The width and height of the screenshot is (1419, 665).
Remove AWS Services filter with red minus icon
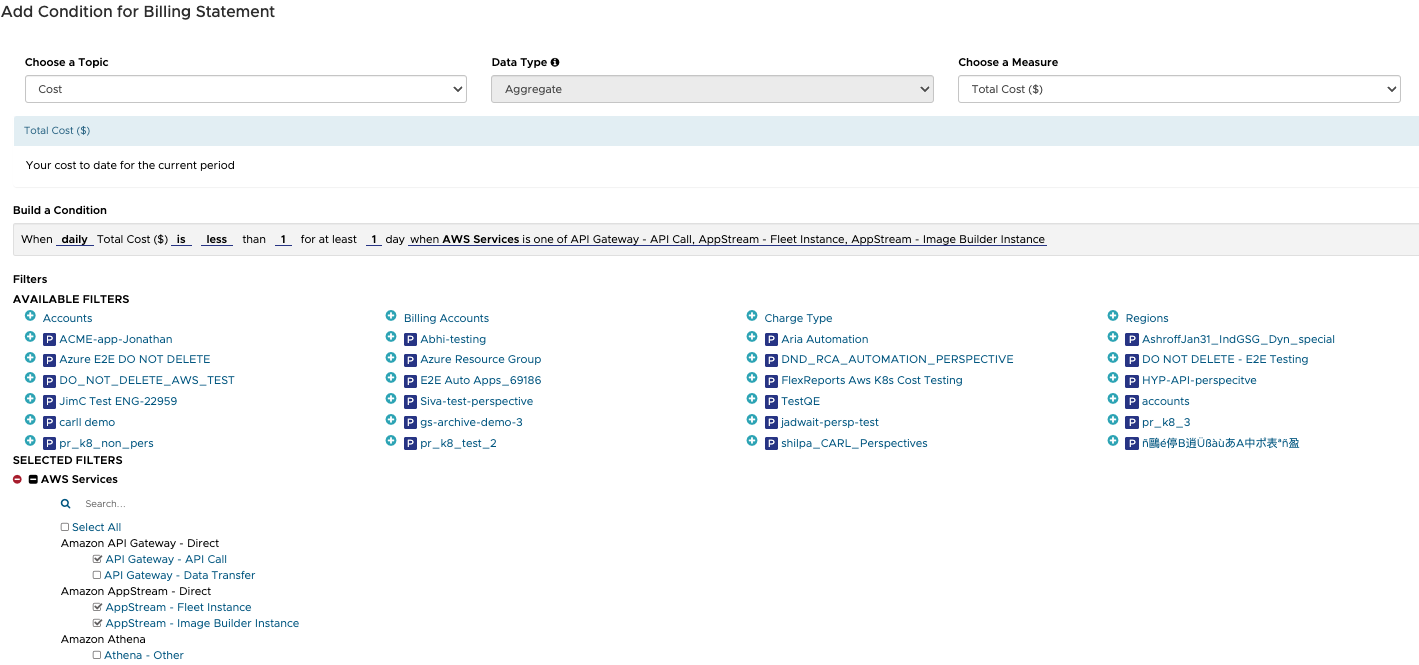(x=17, y=480)
